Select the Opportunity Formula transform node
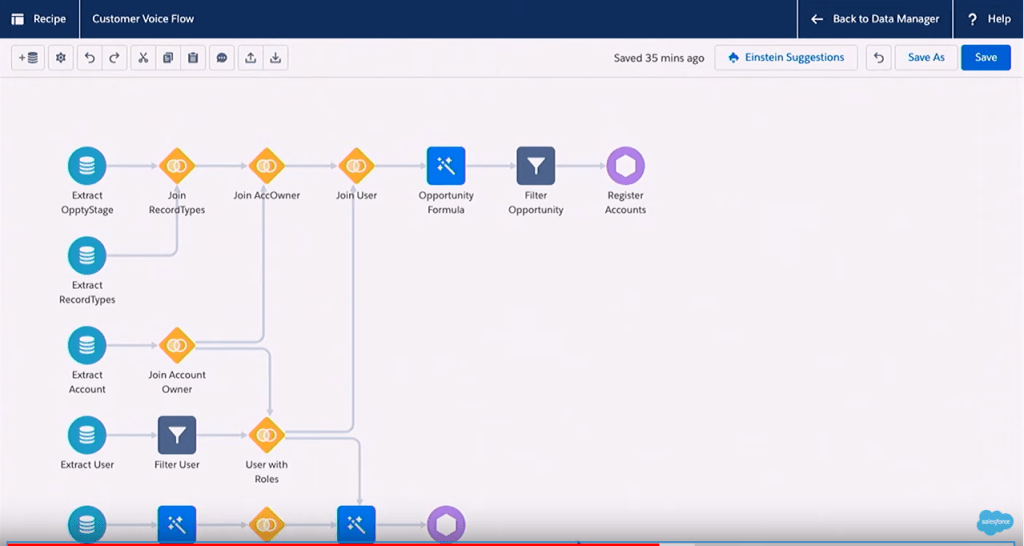Screen dimensions: 1024x546 tap(446, 166)
